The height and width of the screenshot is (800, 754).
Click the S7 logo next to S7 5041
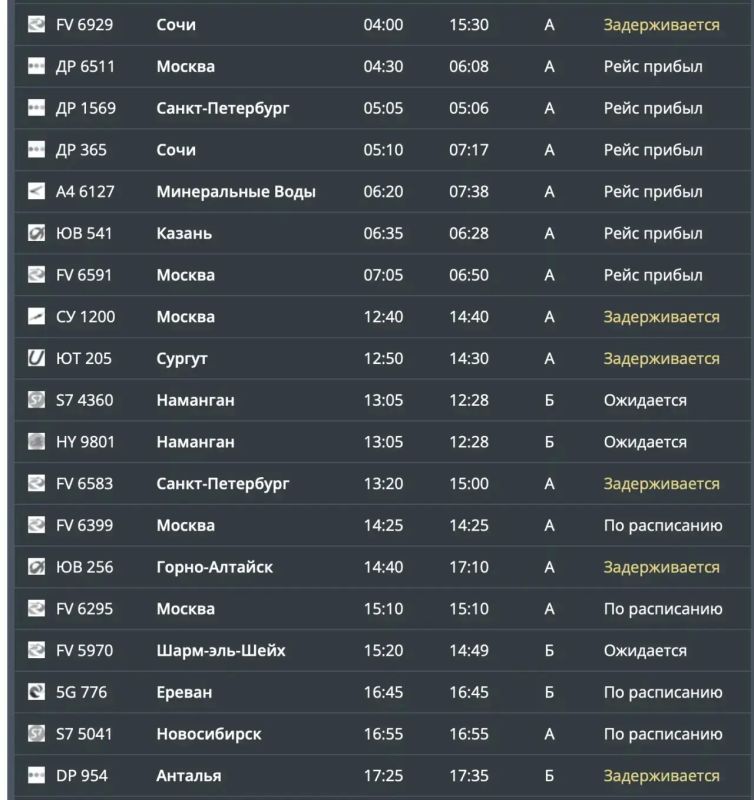pyautogui.click(x=36, y=733)
